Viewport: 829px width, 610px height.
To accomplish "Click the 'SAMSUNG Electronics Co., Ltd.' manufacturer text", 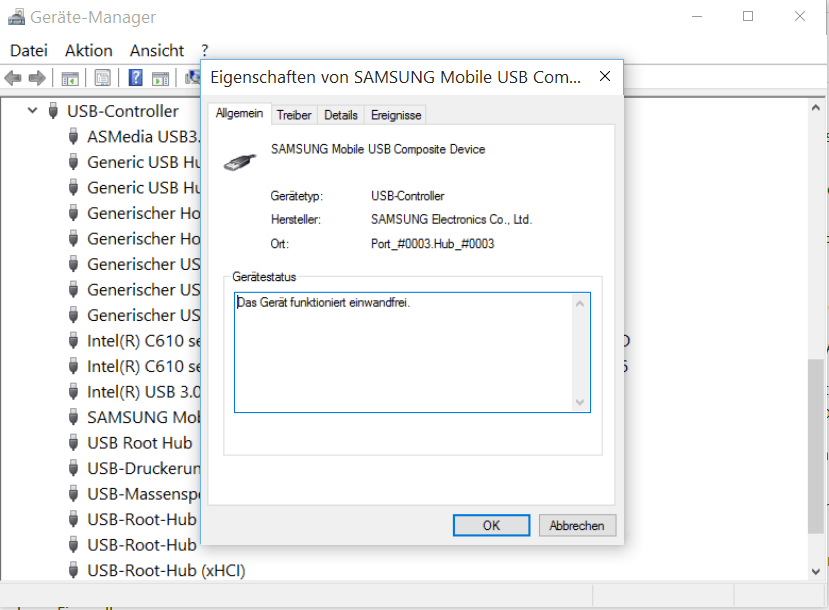I will (x=452, y=219).
